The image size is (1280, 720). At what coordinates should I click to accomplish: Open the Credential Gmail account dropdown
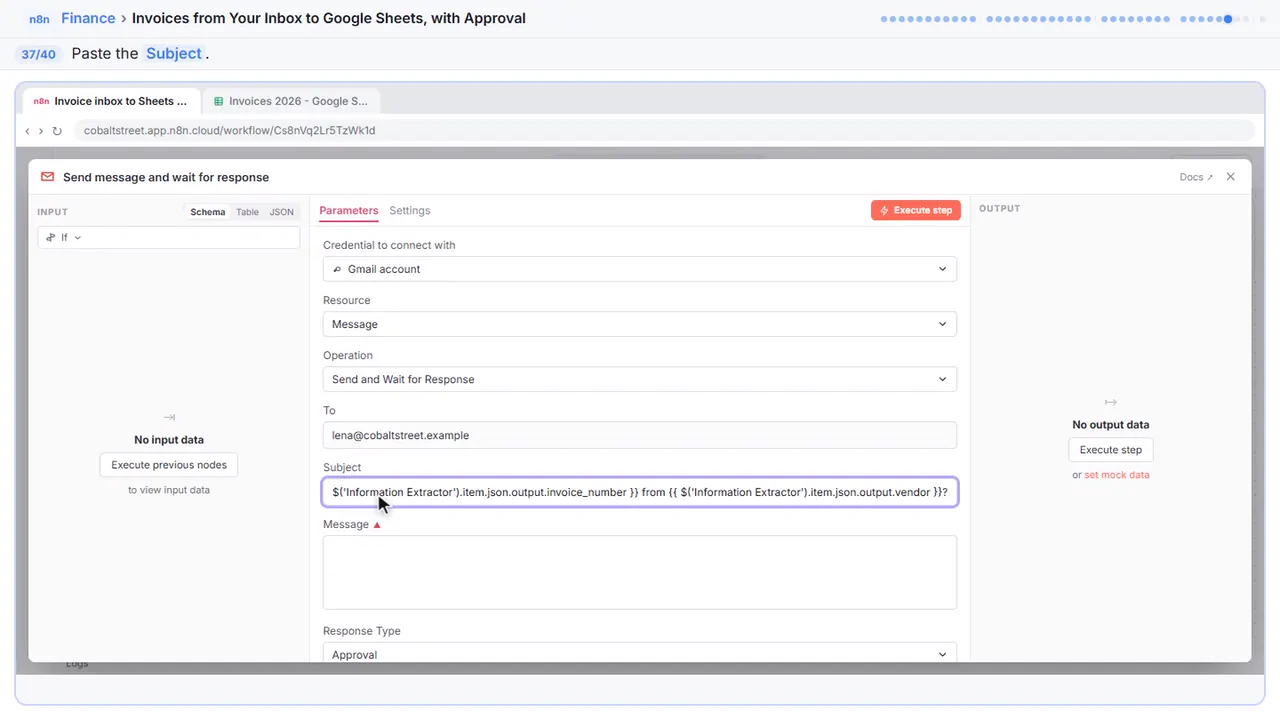pyautogui.click(x=640, y=269)
